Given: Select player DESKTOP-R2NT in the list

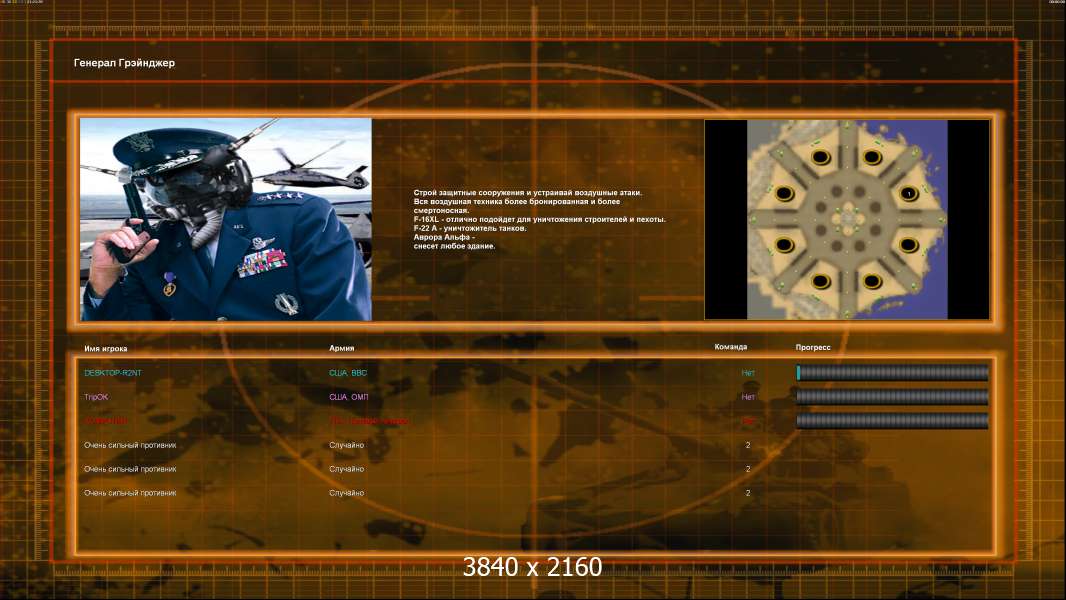Looking at the screenshot, I should coord(113,373).
